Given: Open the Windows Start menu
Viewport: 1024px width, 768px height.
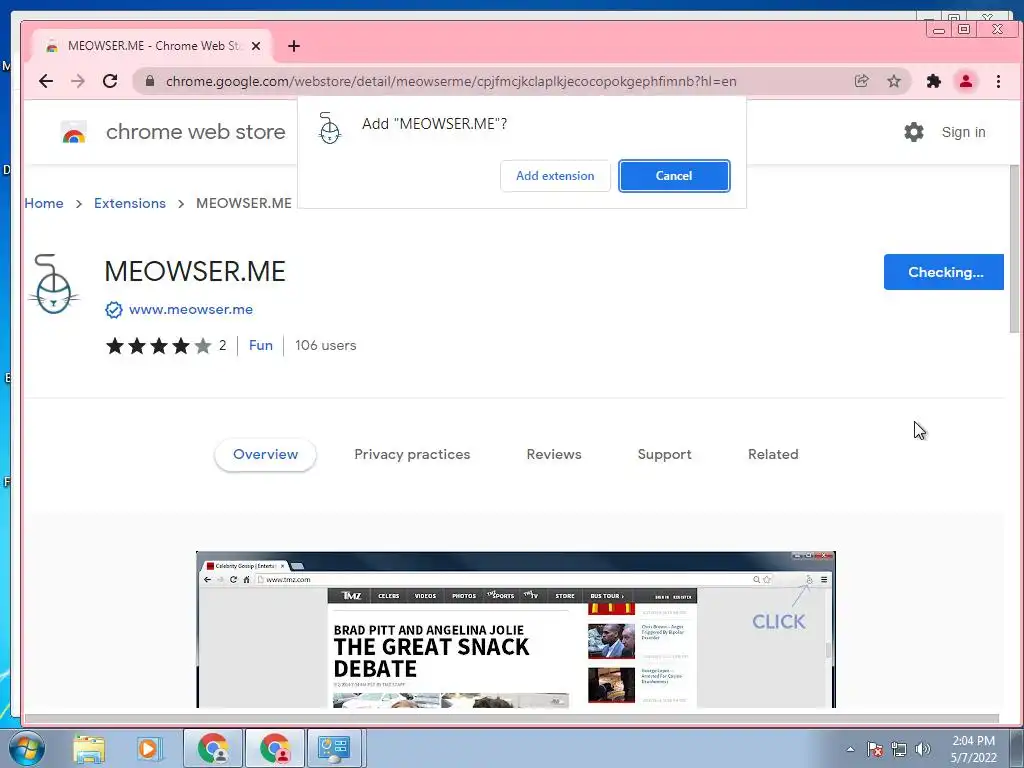Looking at the screenshot, I should pyautogui.click(x=27, y=748).
